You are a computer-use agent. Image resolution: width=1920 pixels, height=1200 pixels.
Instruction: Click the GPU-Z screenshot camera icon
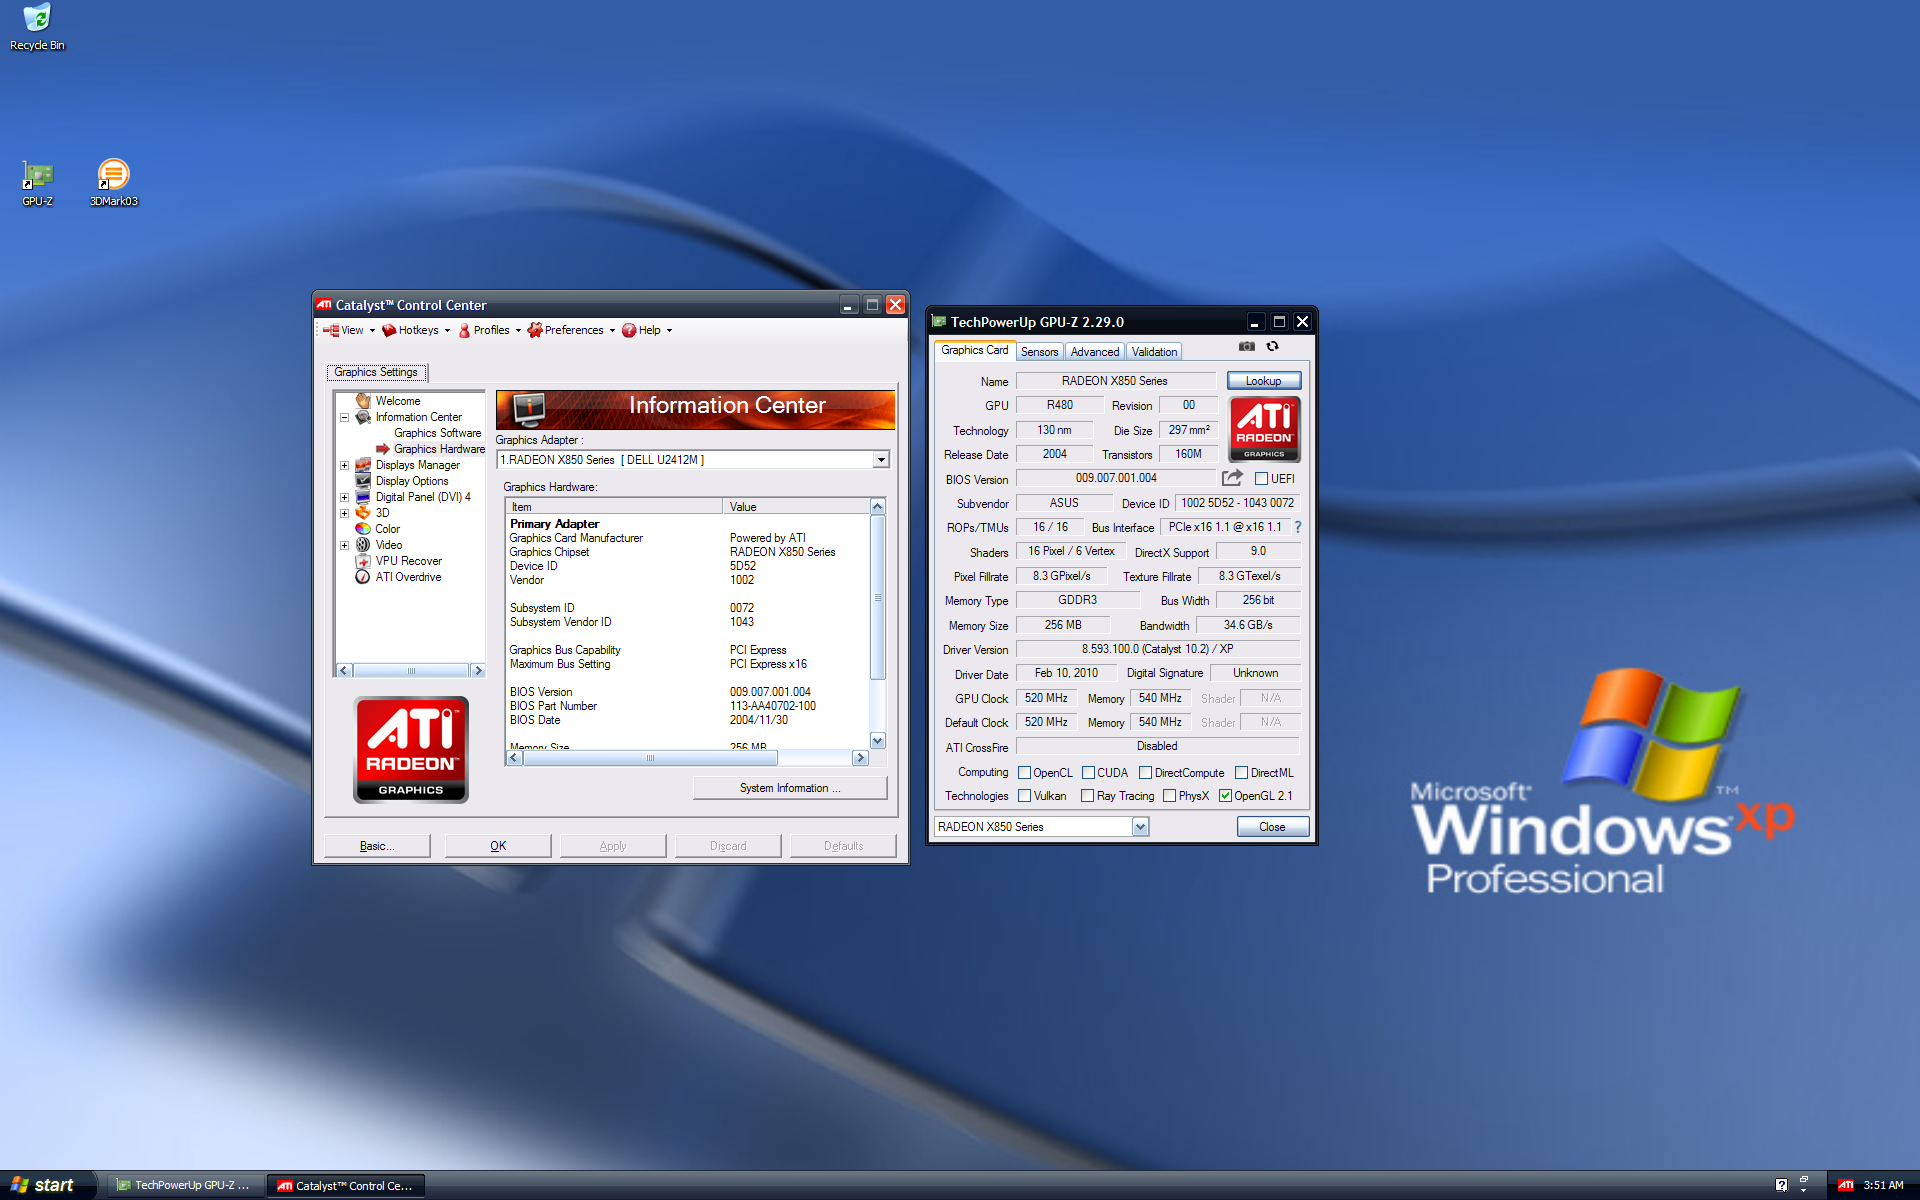[x=1246, y=346]
